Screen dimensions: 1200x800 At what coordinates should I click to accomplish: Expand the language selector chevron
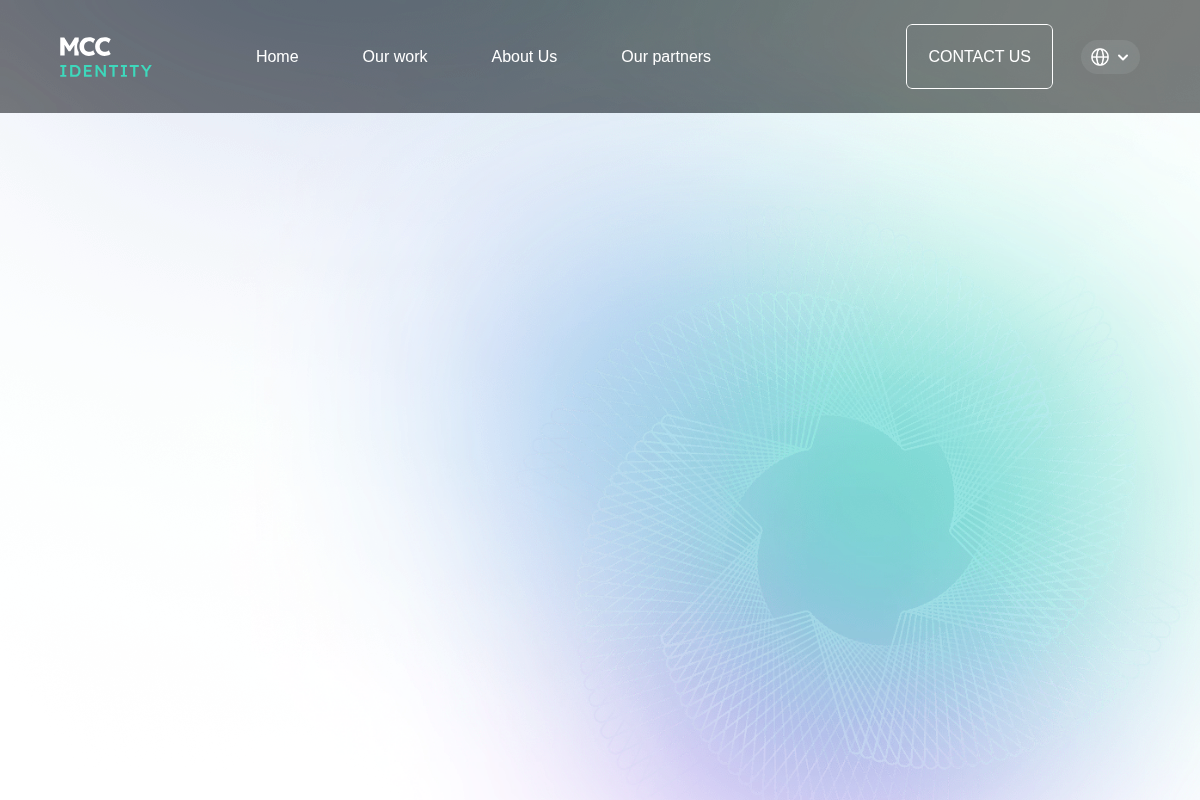pyautogui.click(x=1123, y=58)
